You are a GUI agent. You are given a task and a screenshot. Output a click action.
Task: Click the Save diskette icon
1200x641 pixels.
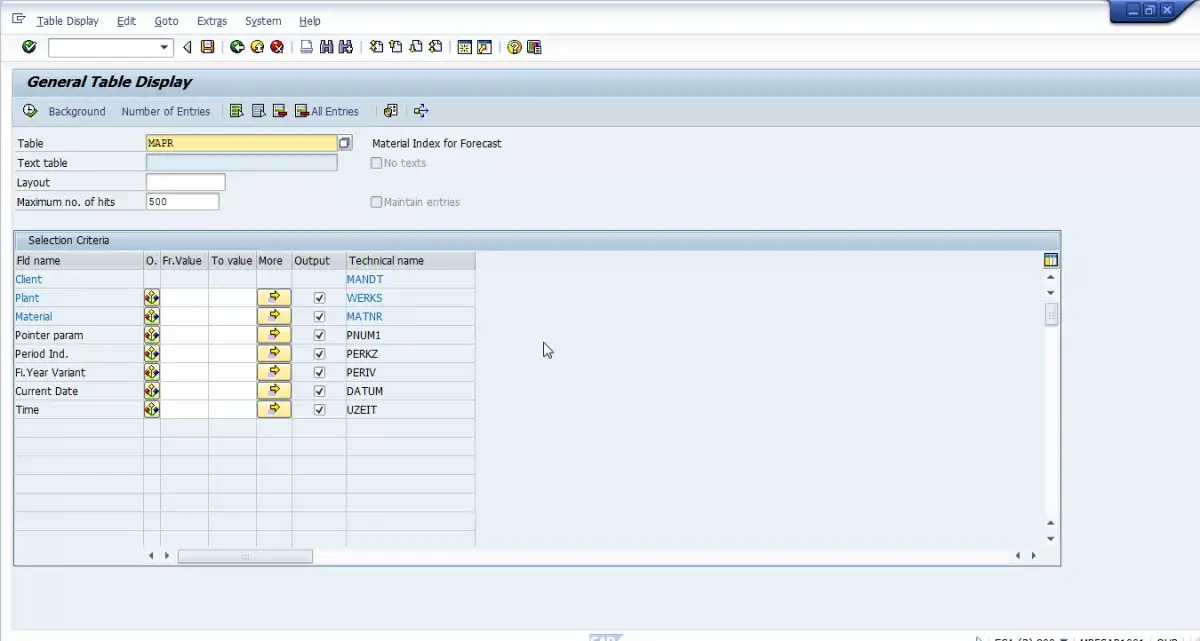[x=207, y=47]
